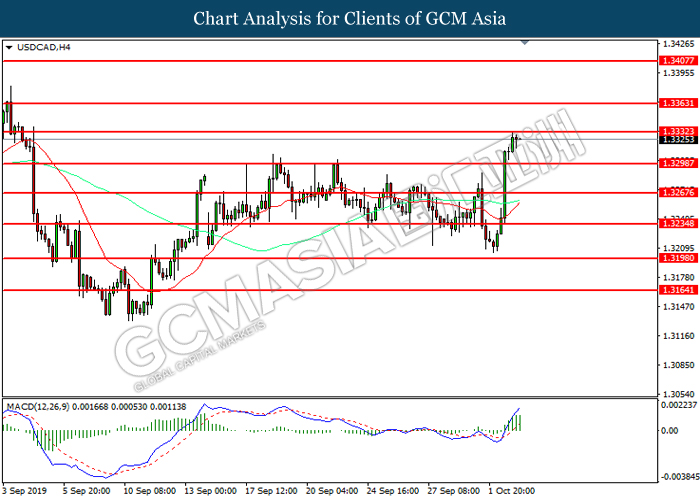
Task: Click the 5 Sep 20:00 time label
Action: [86, 491]
